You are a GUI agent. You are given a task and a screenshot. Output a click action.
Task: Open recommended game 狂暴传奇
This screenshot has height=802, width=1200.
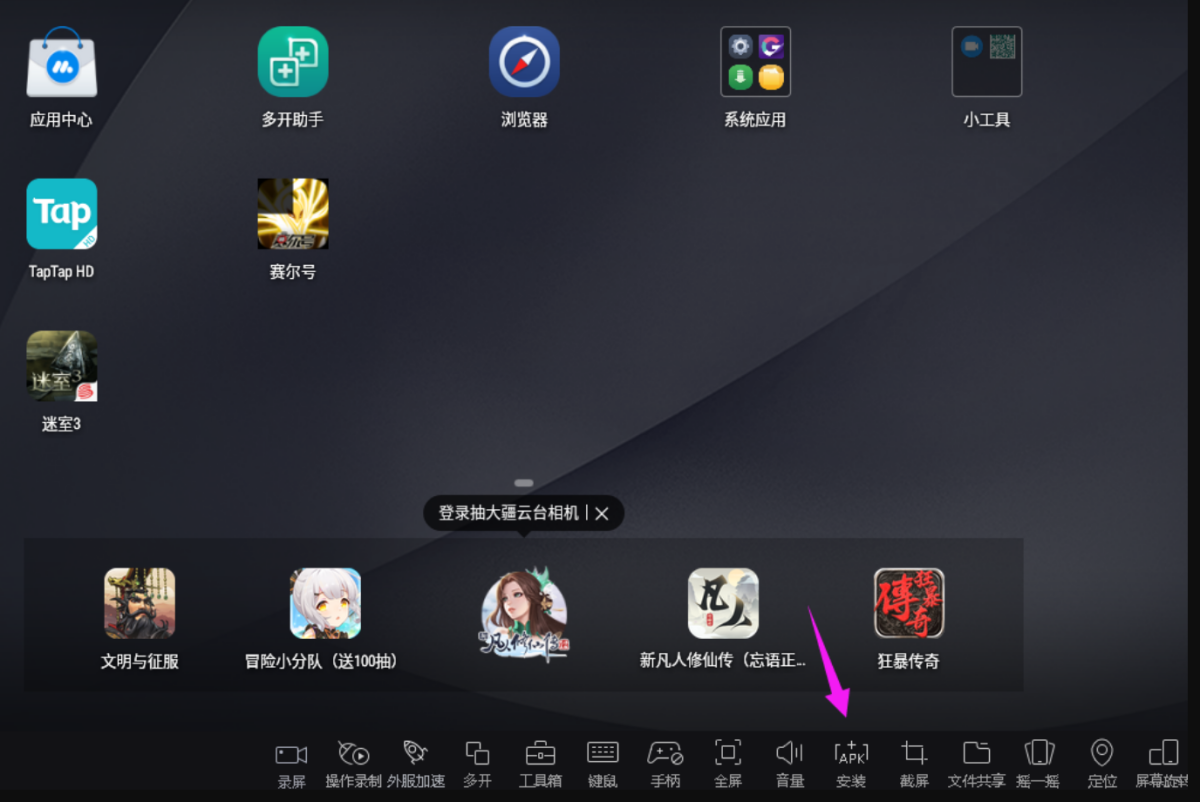(909, 603)
